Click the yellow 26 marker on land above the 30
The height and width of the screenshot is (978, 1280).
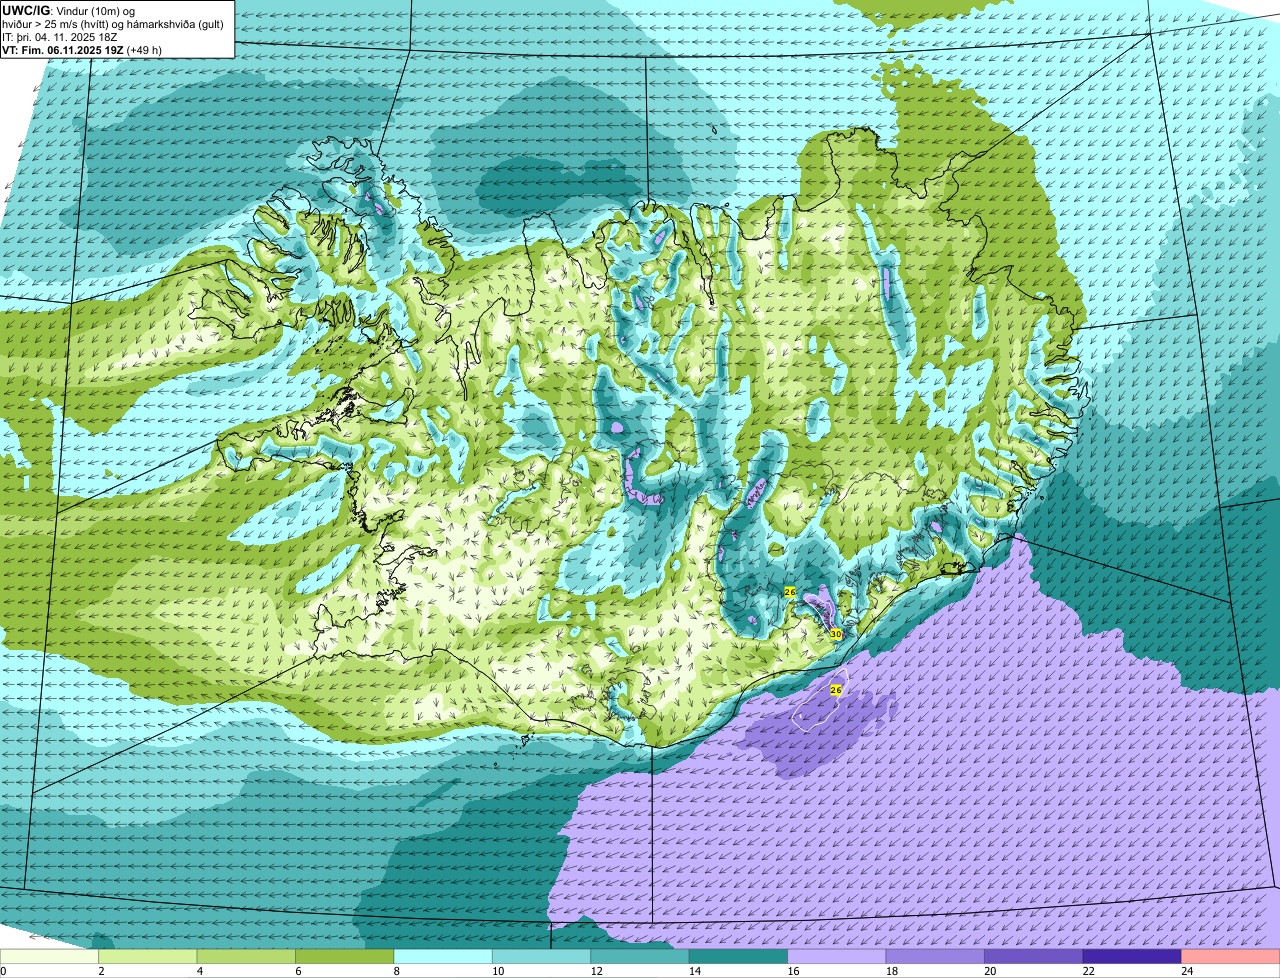point(789,592)
